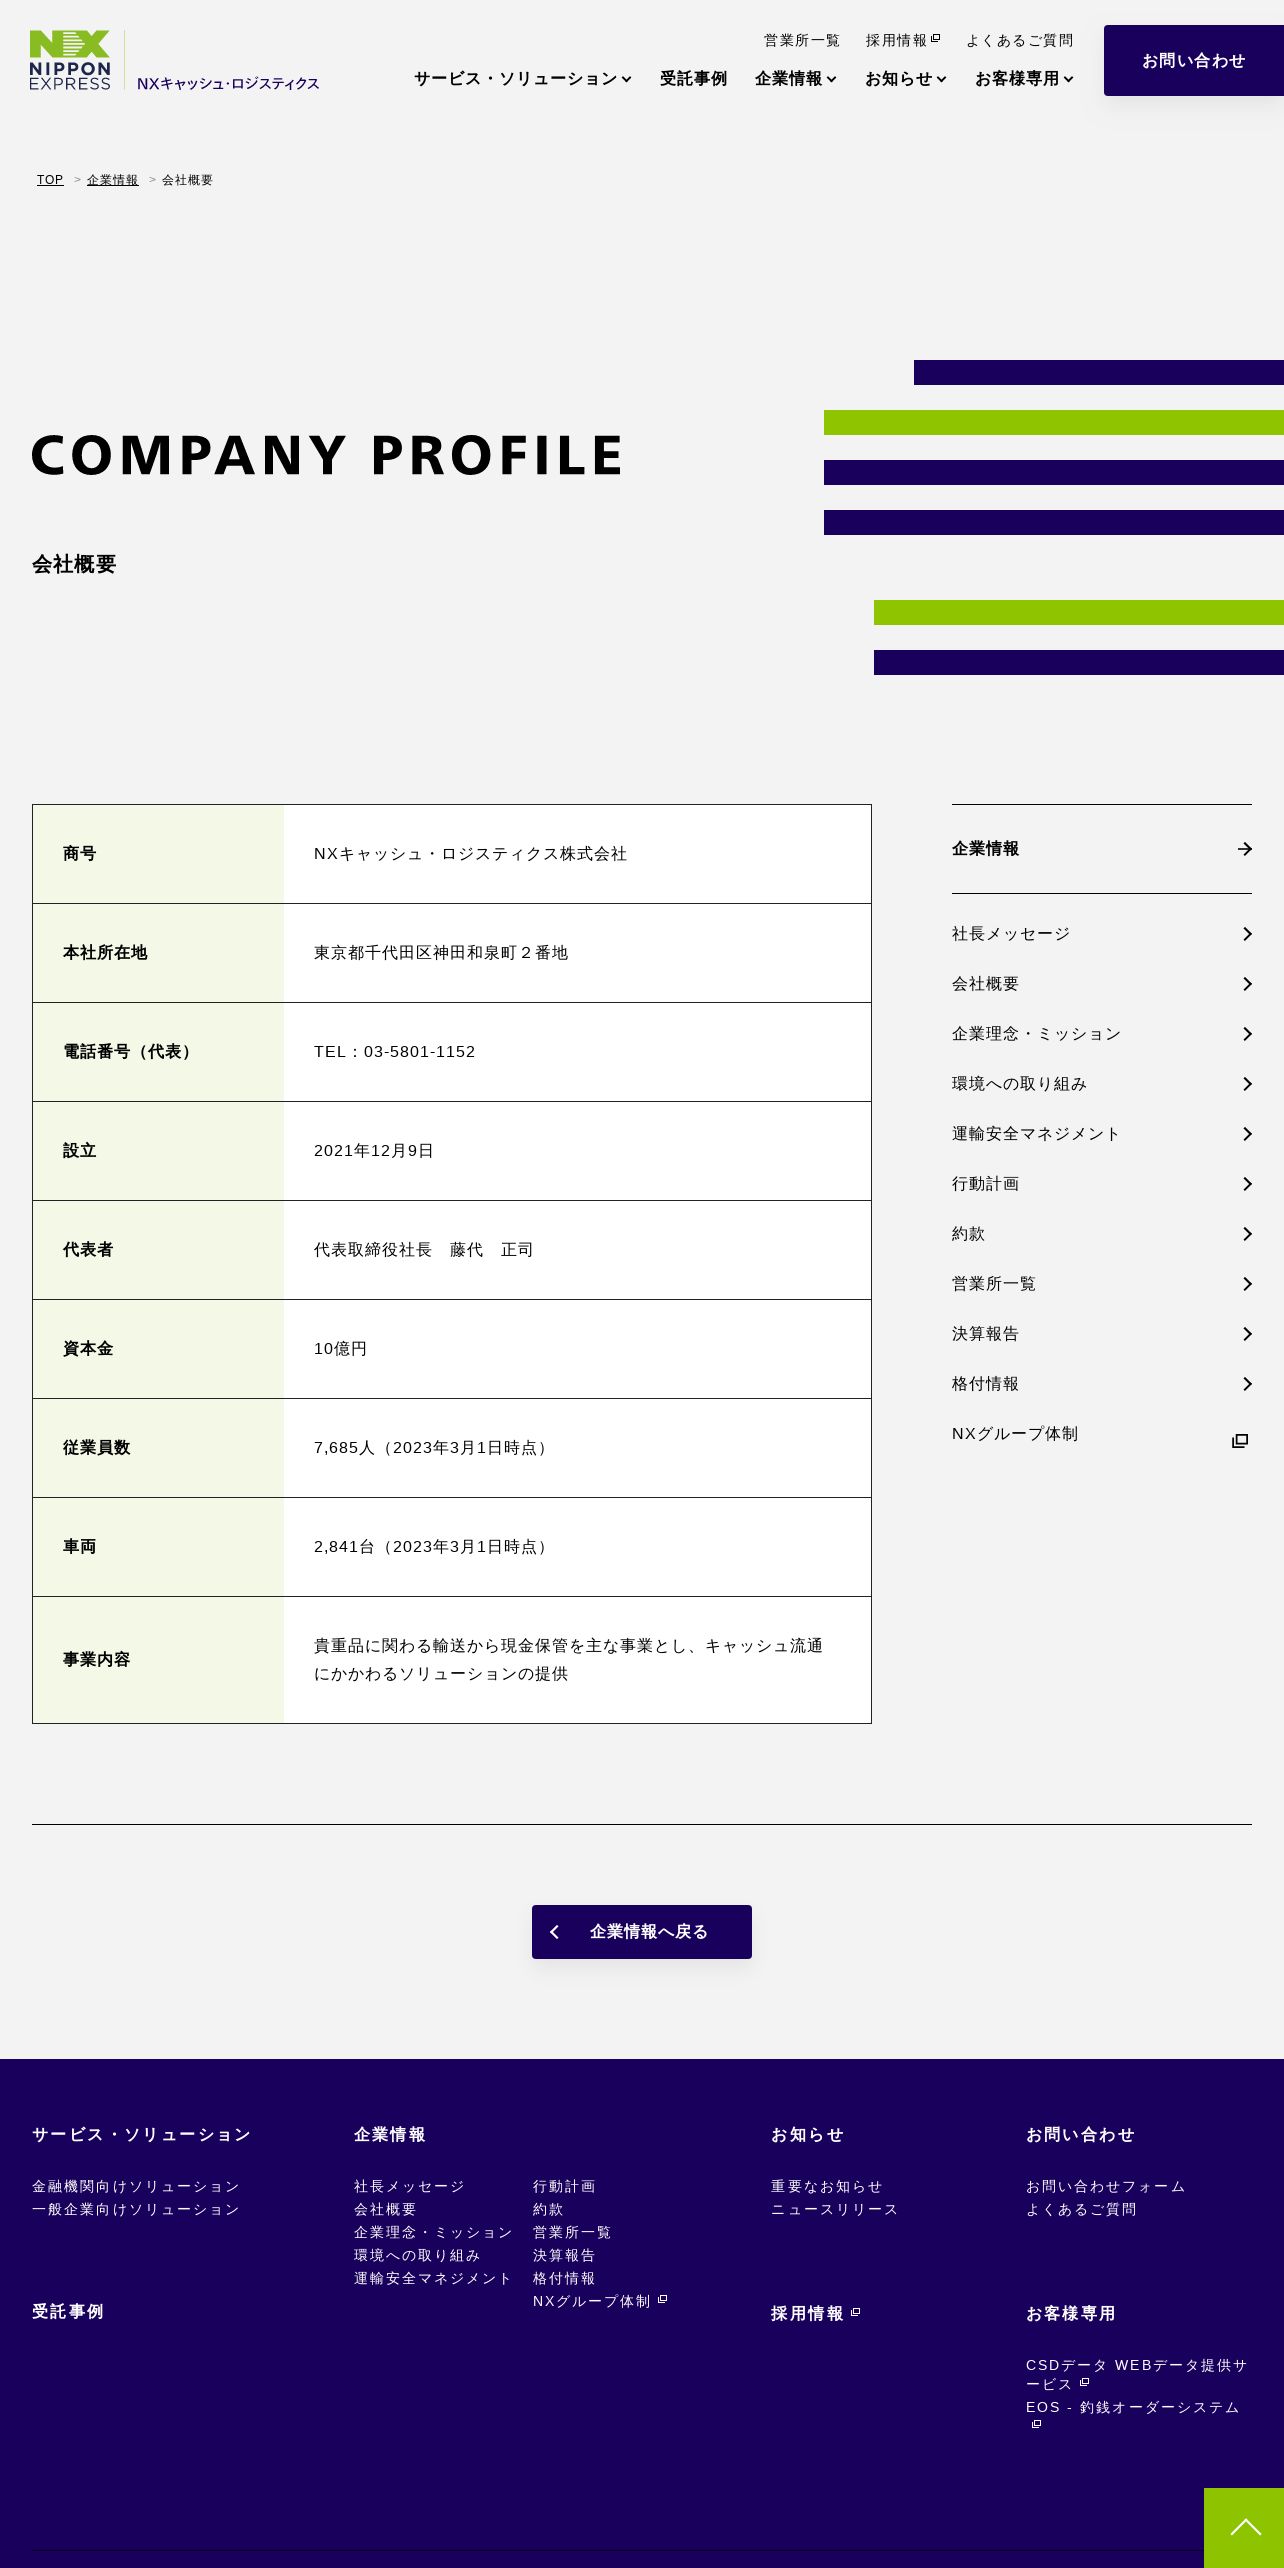
Task: Click the external-link icon beside 採用情報 in header
Action: point(936,39)
